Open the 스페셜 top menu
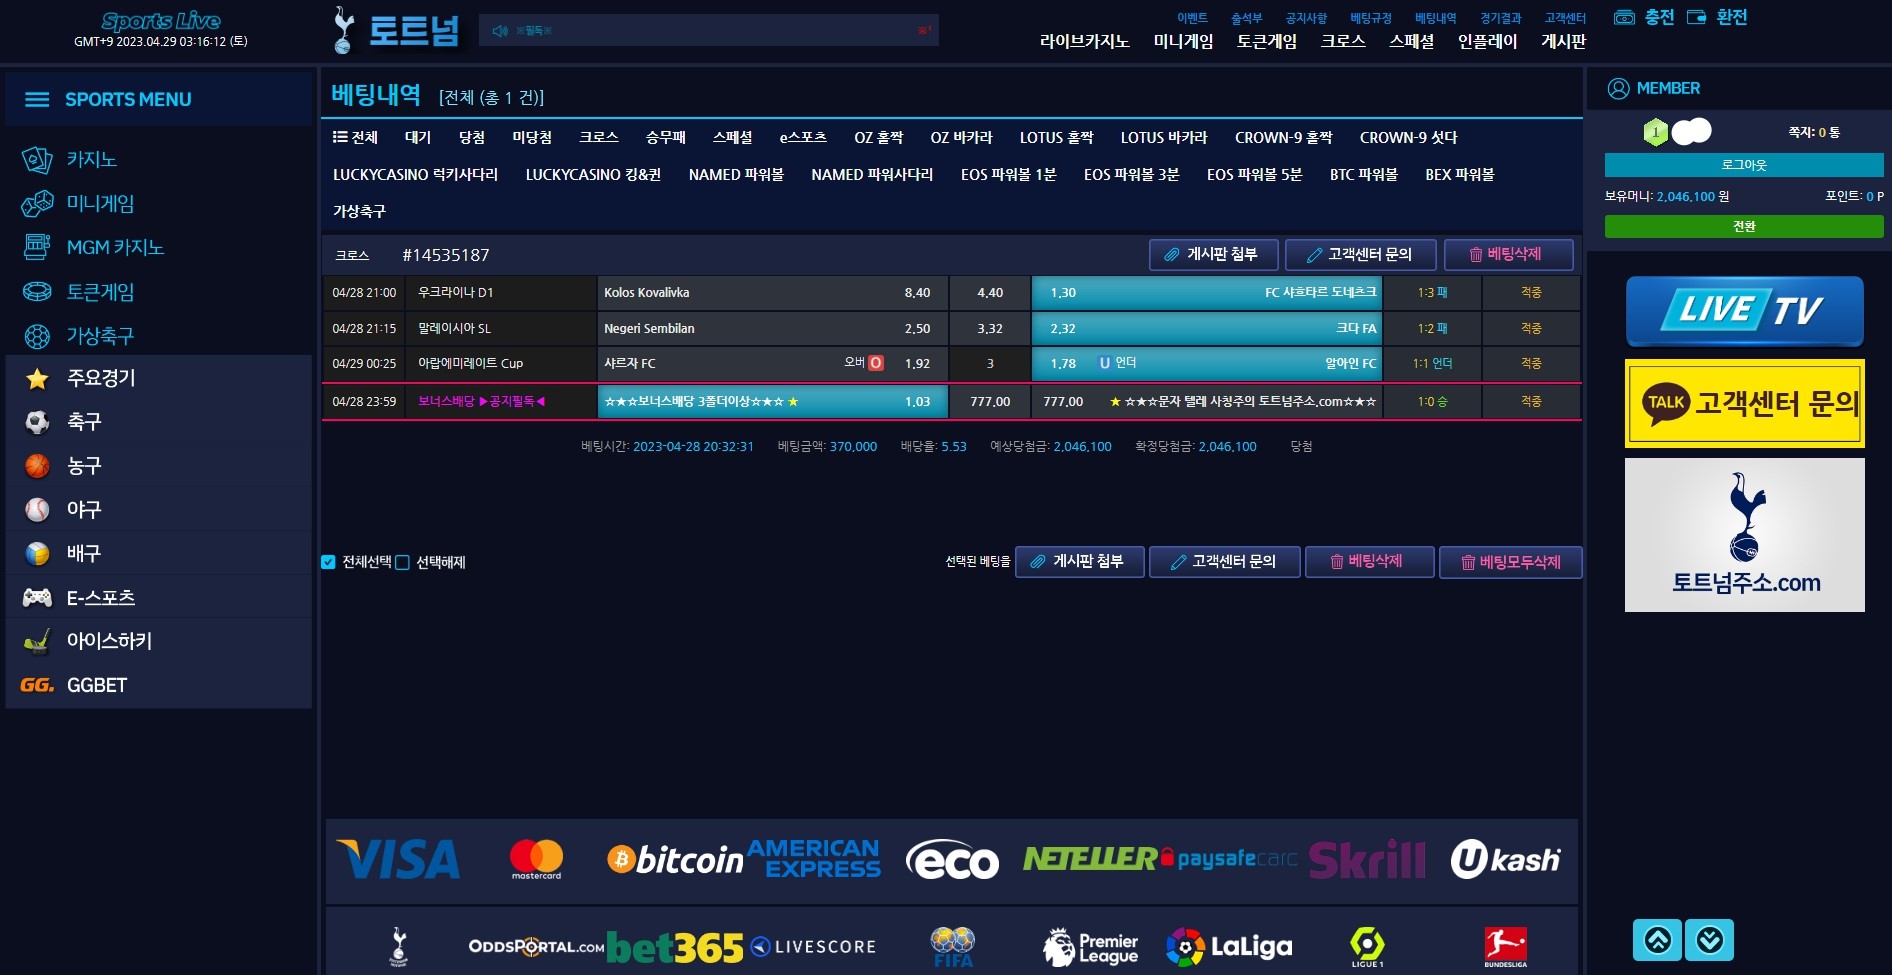The image size is (1892, 975). pos(1412,42)
